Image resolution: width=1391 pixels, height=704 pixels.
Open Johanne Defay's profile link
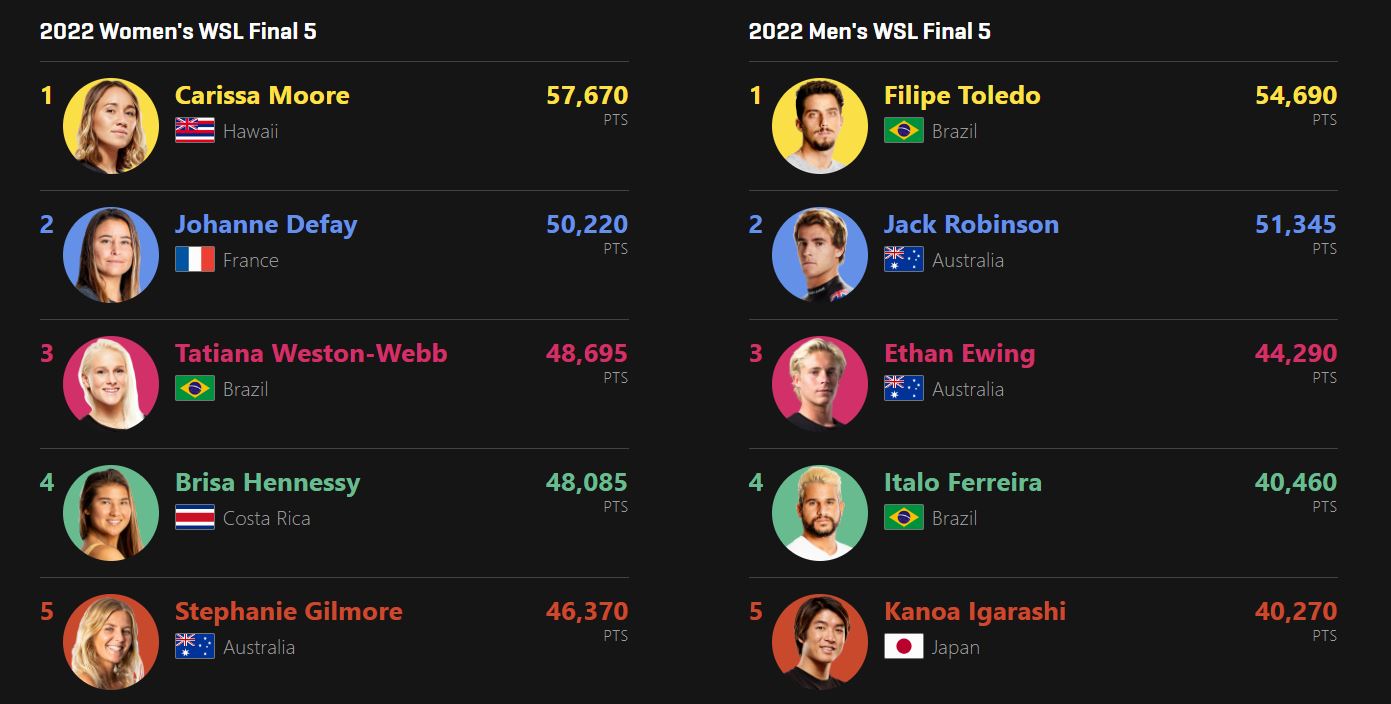coord(266,225)
